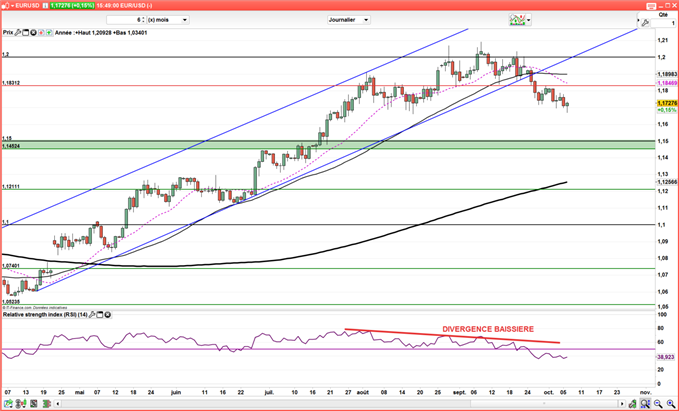Click the Prix panel window icon

(x=26, y=32)
